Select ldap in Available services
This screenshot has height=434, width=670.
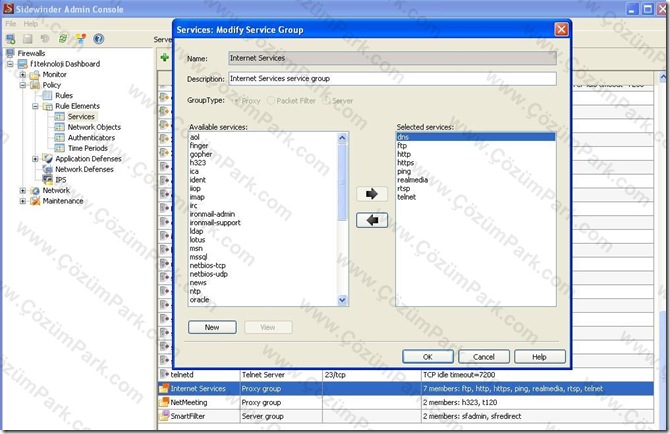click(x=196, y=231)
